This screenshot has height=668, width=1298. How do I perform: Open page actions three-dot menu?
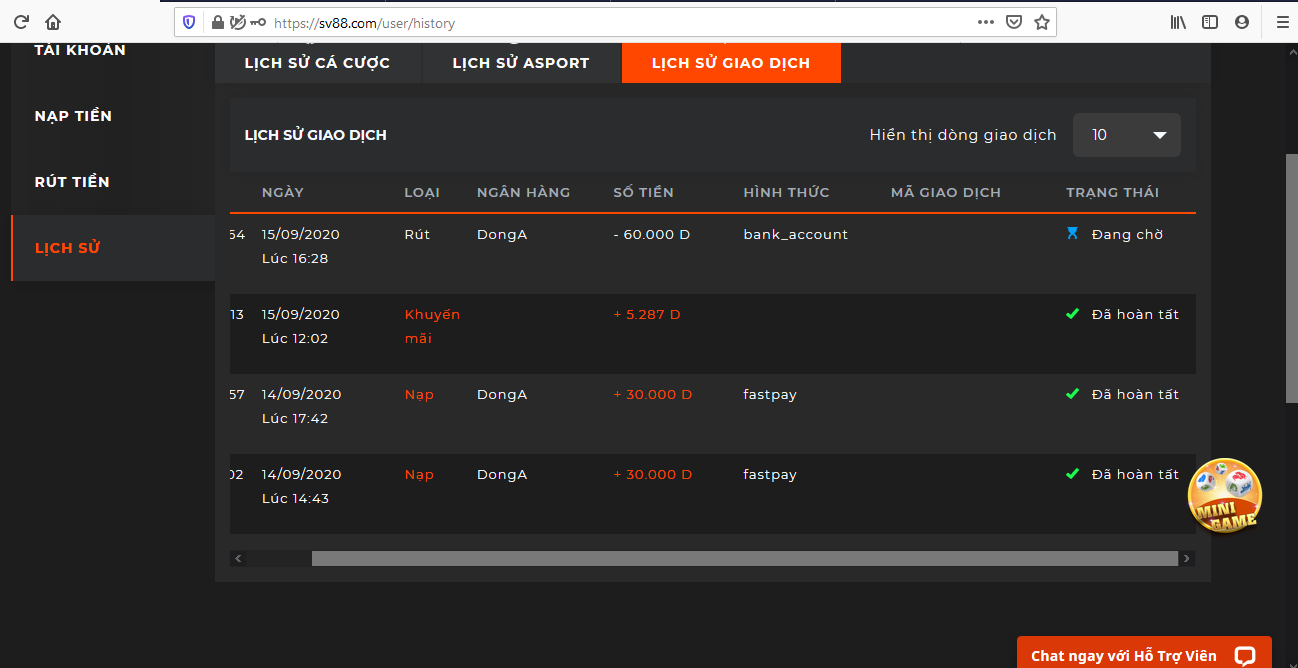click(985, 22)
